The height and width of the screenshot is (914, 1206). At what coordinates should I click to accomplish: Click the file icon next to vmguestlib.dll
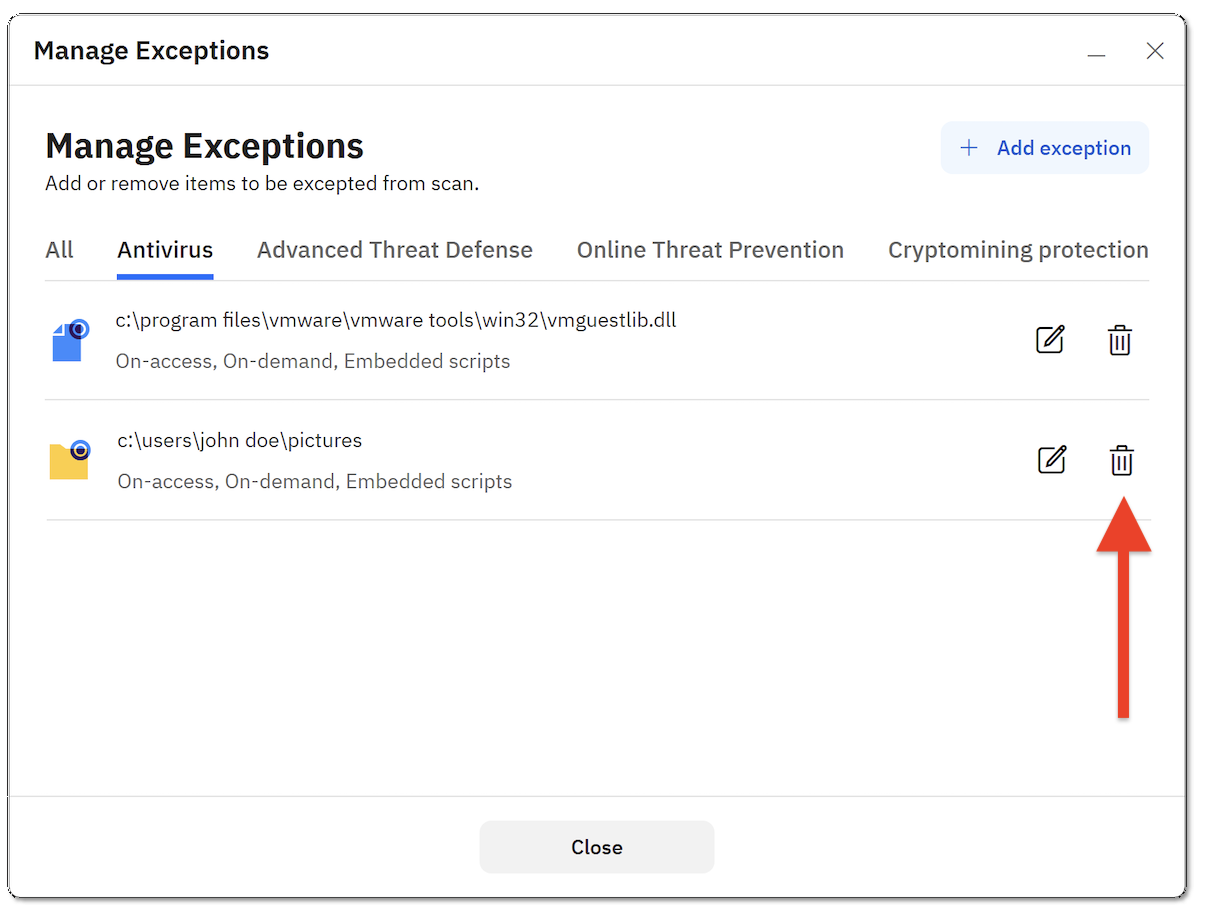[x=68, y=341]
